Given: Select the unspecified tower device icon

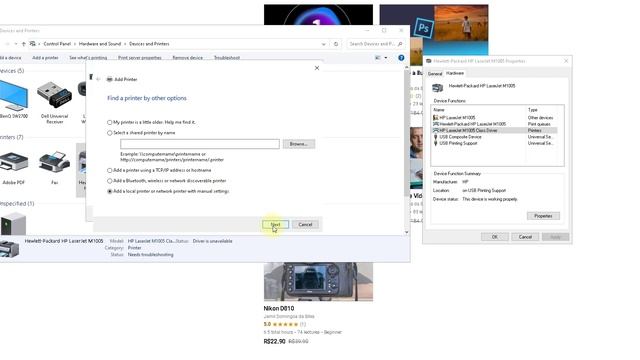Looking at the screenshot, I should pos(13,224).
